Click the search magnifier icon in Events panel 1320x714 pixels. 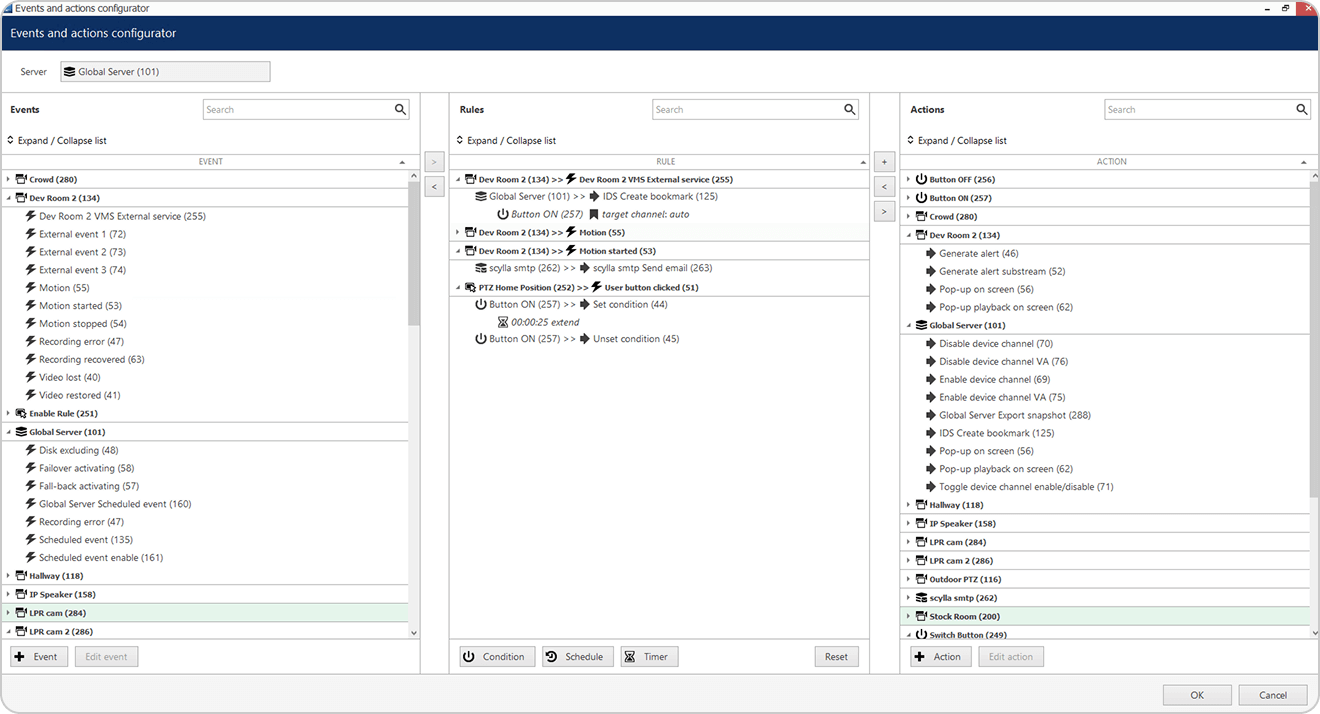[400, 110]
